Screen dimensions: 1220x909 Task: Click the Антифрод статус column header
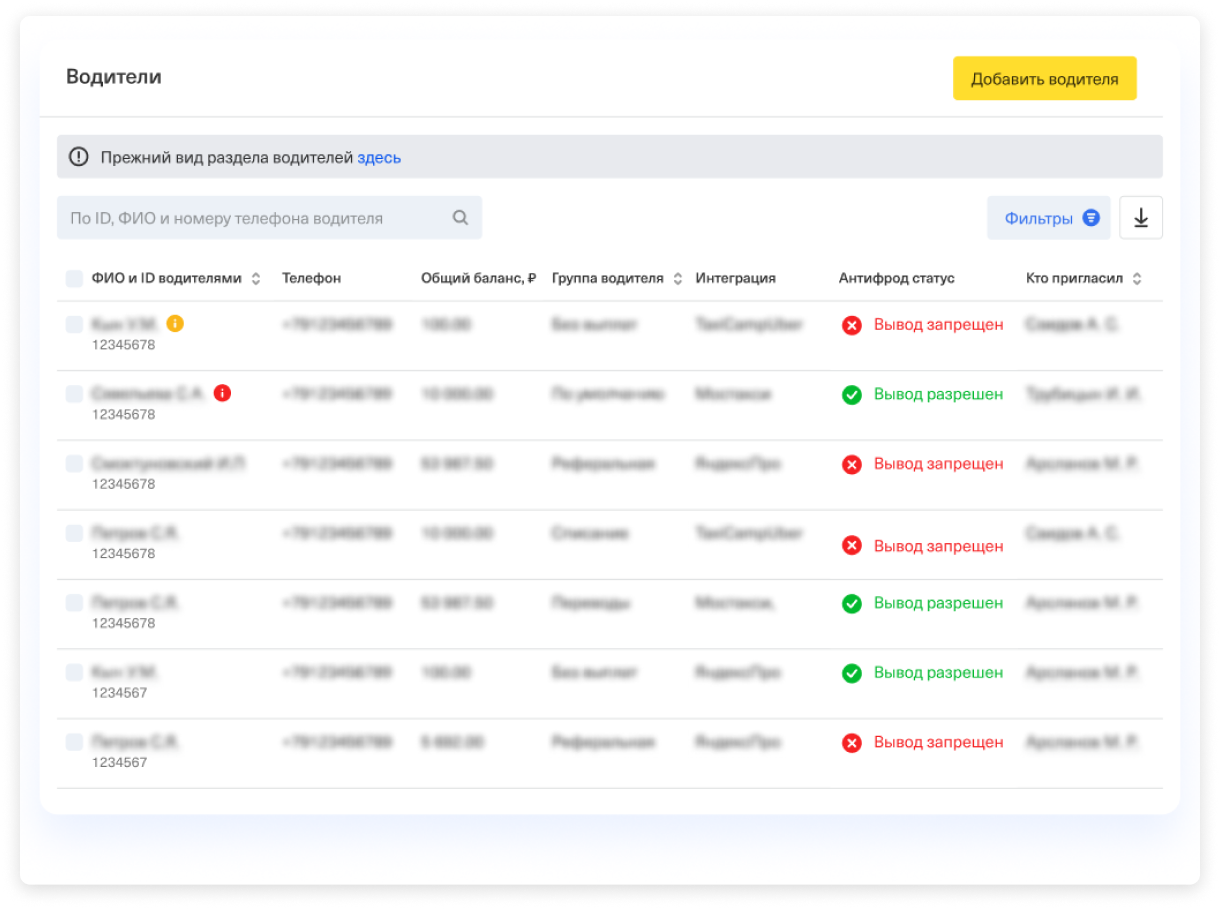click(x=896, y=279)
